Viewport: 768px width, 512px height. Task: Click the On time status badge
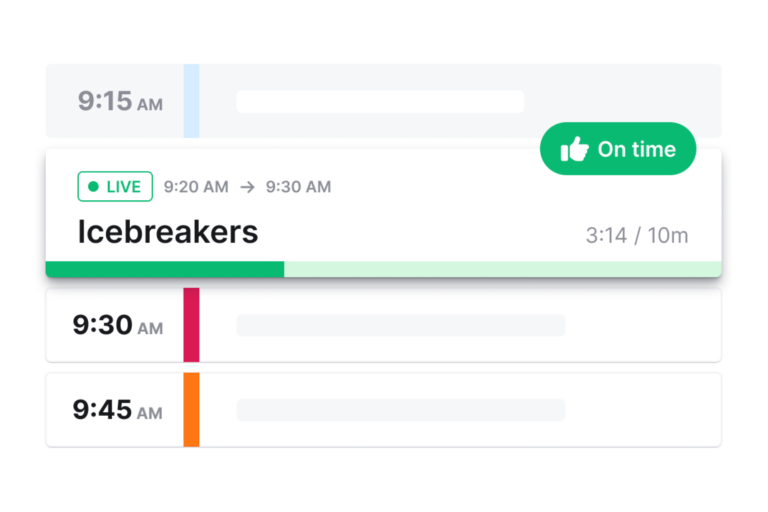click(x=618, y=148)
